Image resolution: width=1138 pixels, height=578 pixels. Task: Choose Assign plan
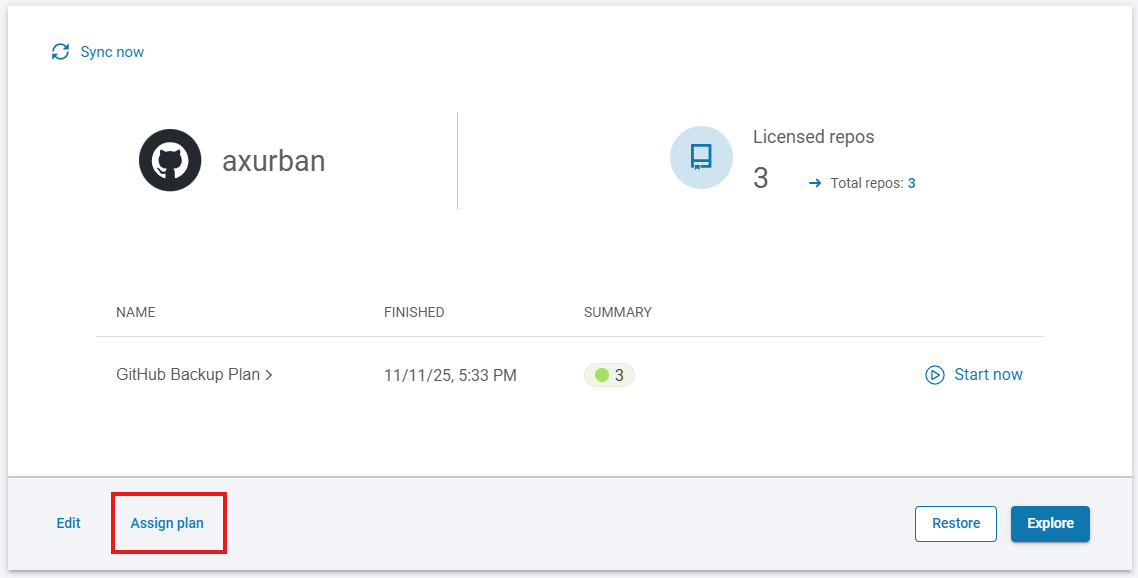pos(167,523)
